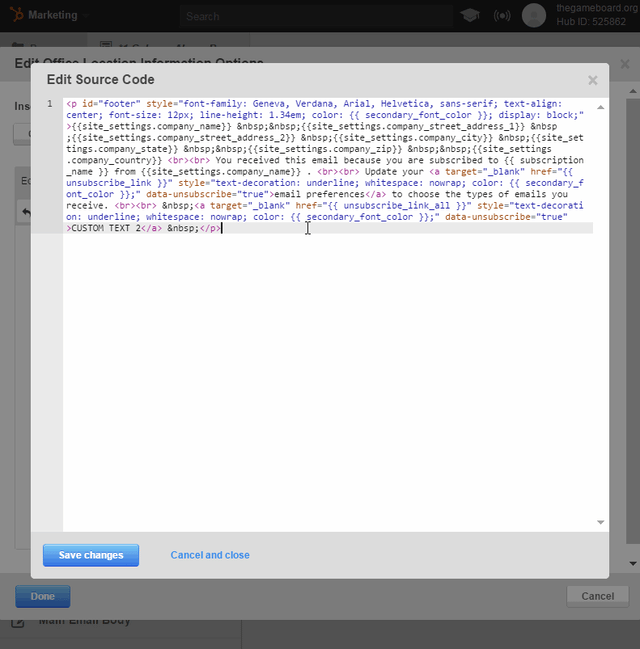Image resolution: width=640 pixels, height=649 pixels.
Task: Click thegameboard.org account name
Action: [x=597, y=8]
